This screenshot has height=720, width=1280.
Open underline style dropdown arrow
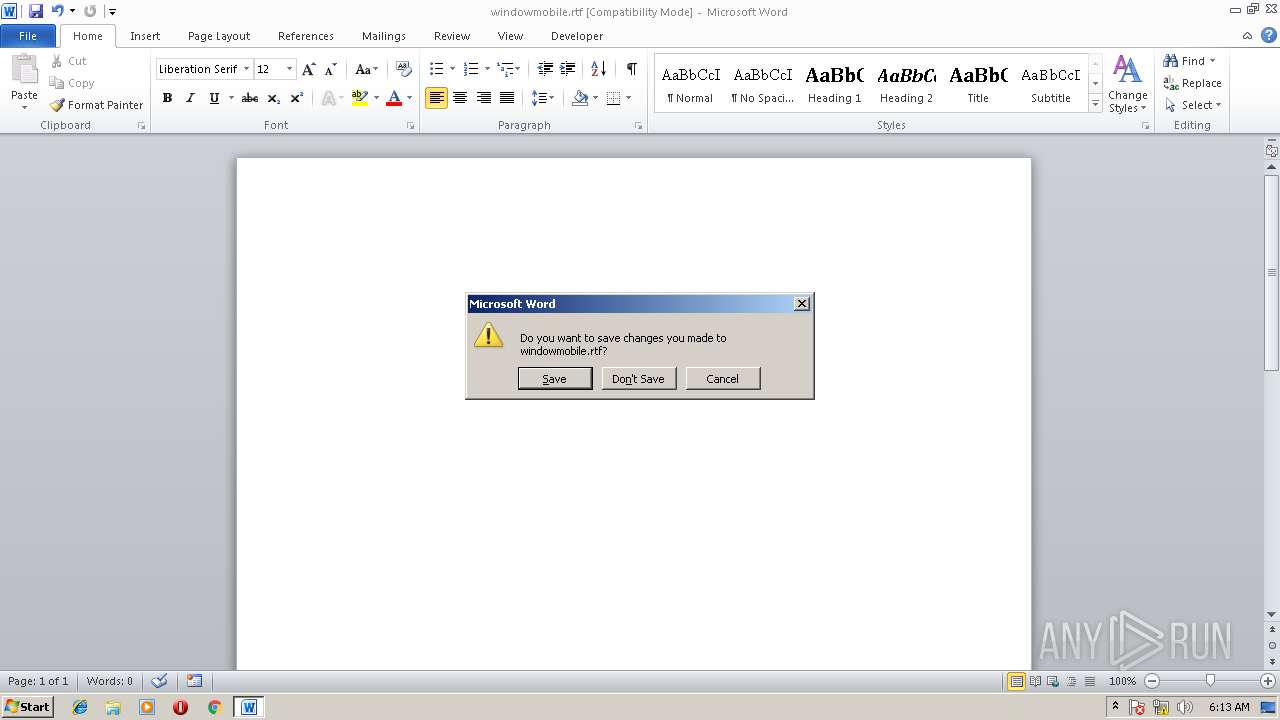pos(231,98)
